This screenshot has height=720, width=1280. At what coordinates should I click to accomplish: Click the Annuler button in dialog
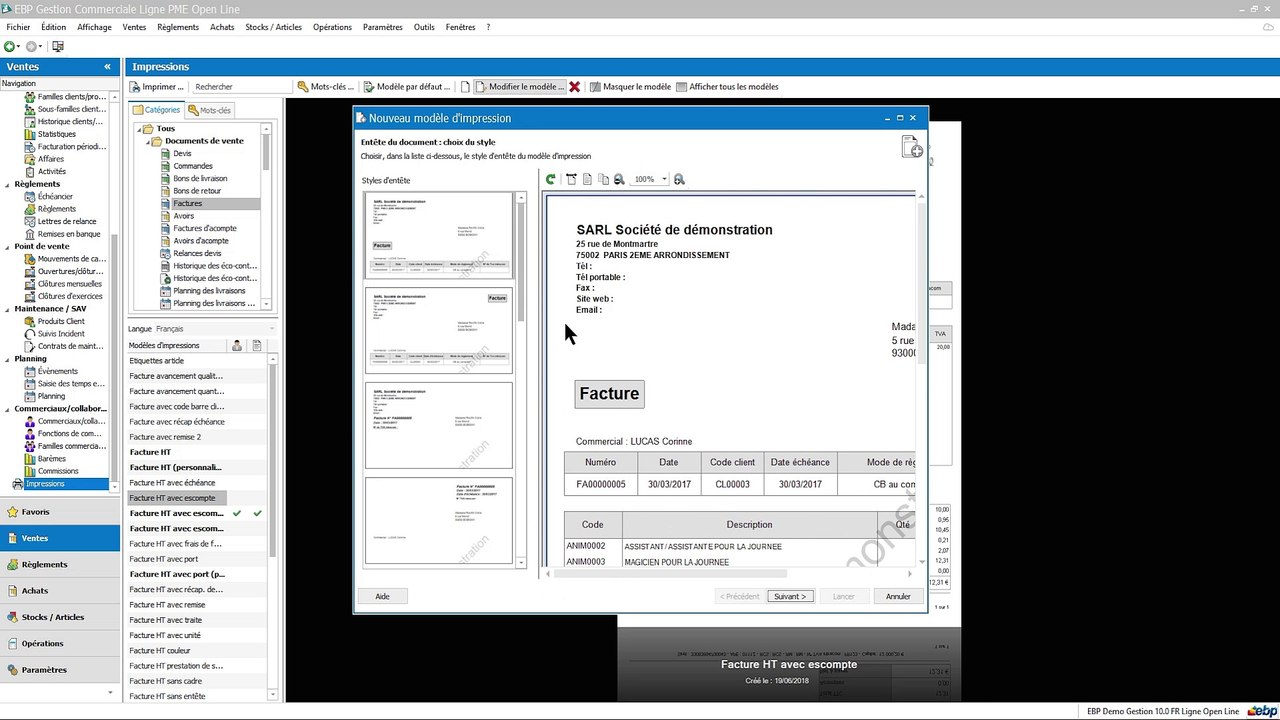(x=898, y=596)
